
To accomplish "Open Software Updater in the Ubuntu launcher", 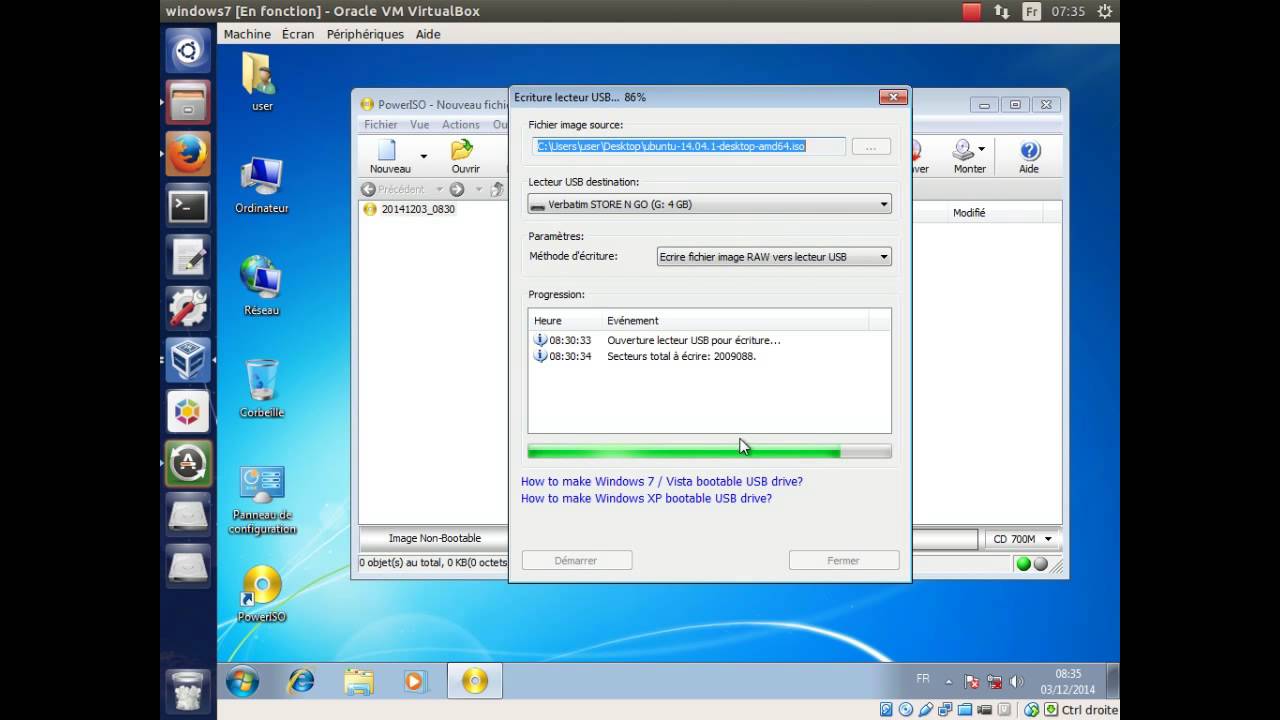I will point(188,463).
